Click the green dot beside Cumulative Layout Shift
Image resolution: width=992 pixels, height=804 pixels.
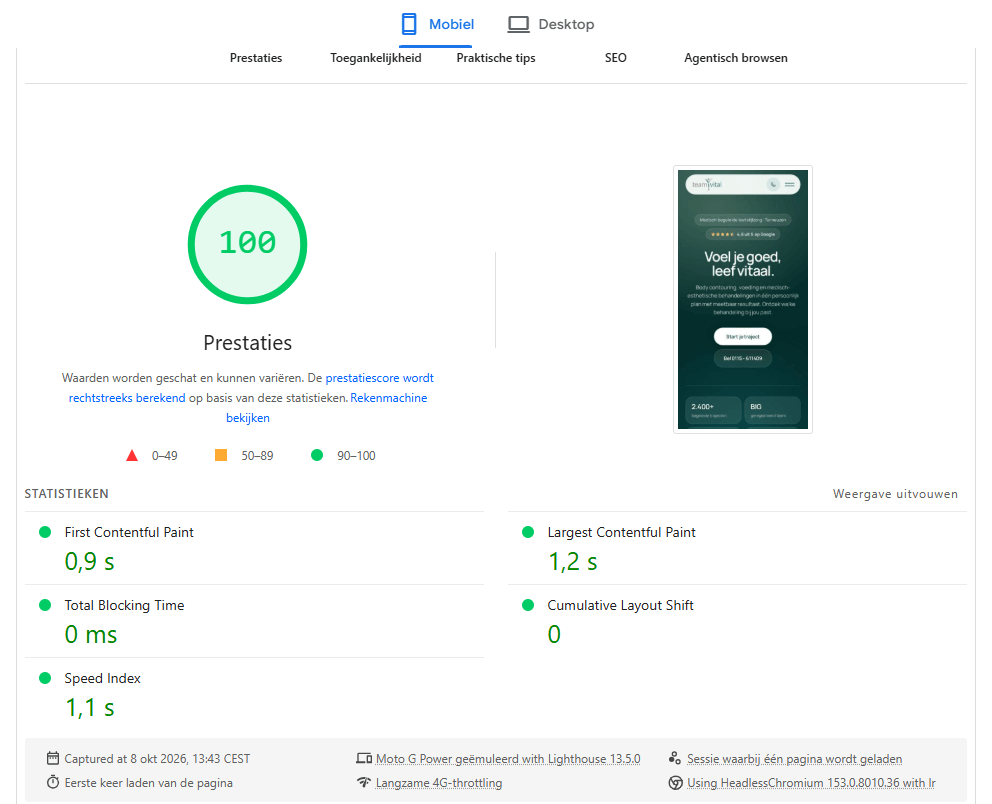pos(528,605)
